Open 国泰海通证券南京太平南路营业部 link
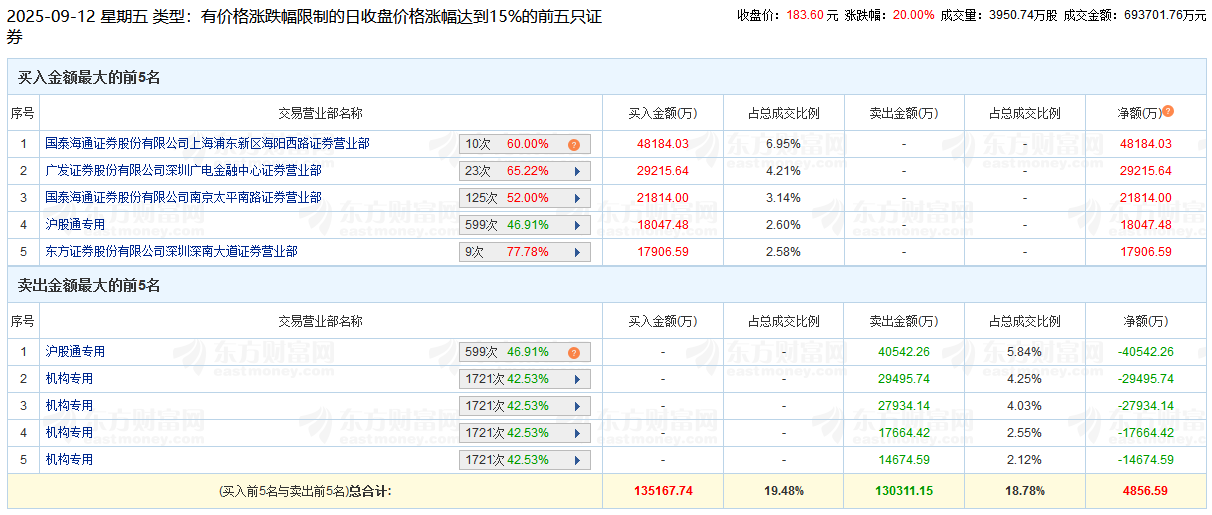This screenshot has height=515, width=1212. tap(184, 198)
